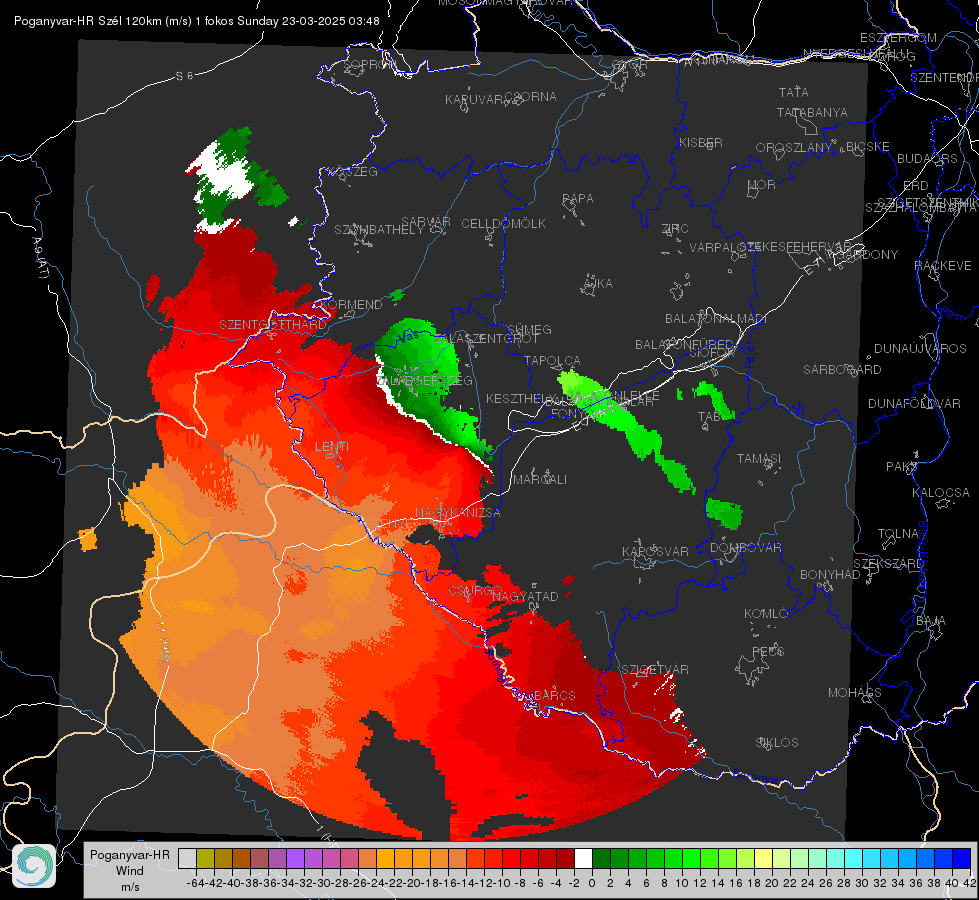
Task: Click the PAPA city label
Action: click(578, 199)
